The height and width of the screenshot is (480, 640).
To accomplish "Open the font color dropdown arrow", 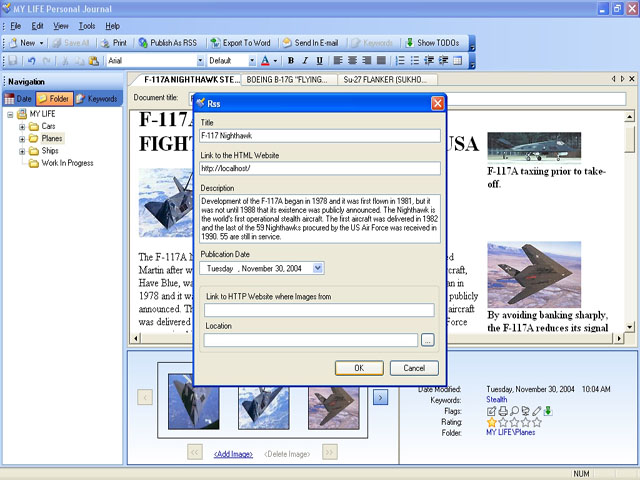I will click(275, 61).
